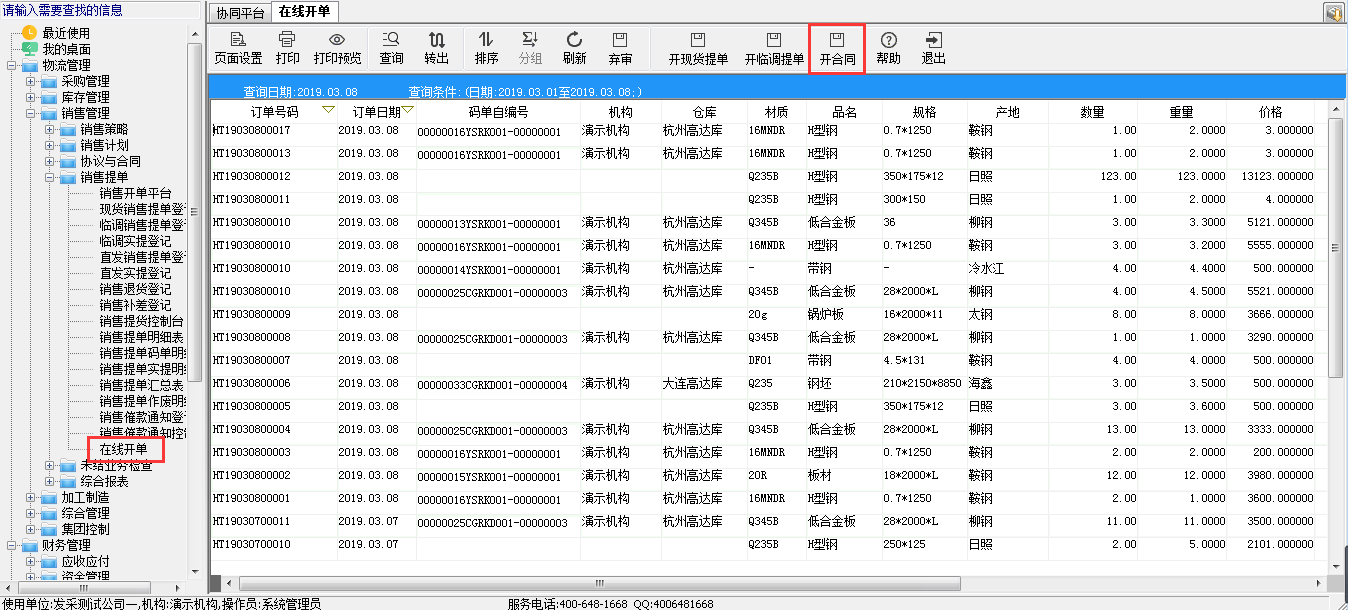The image size is (1348, 610).
Task: Click the 打印 print icon
Action: coord(287,48)
